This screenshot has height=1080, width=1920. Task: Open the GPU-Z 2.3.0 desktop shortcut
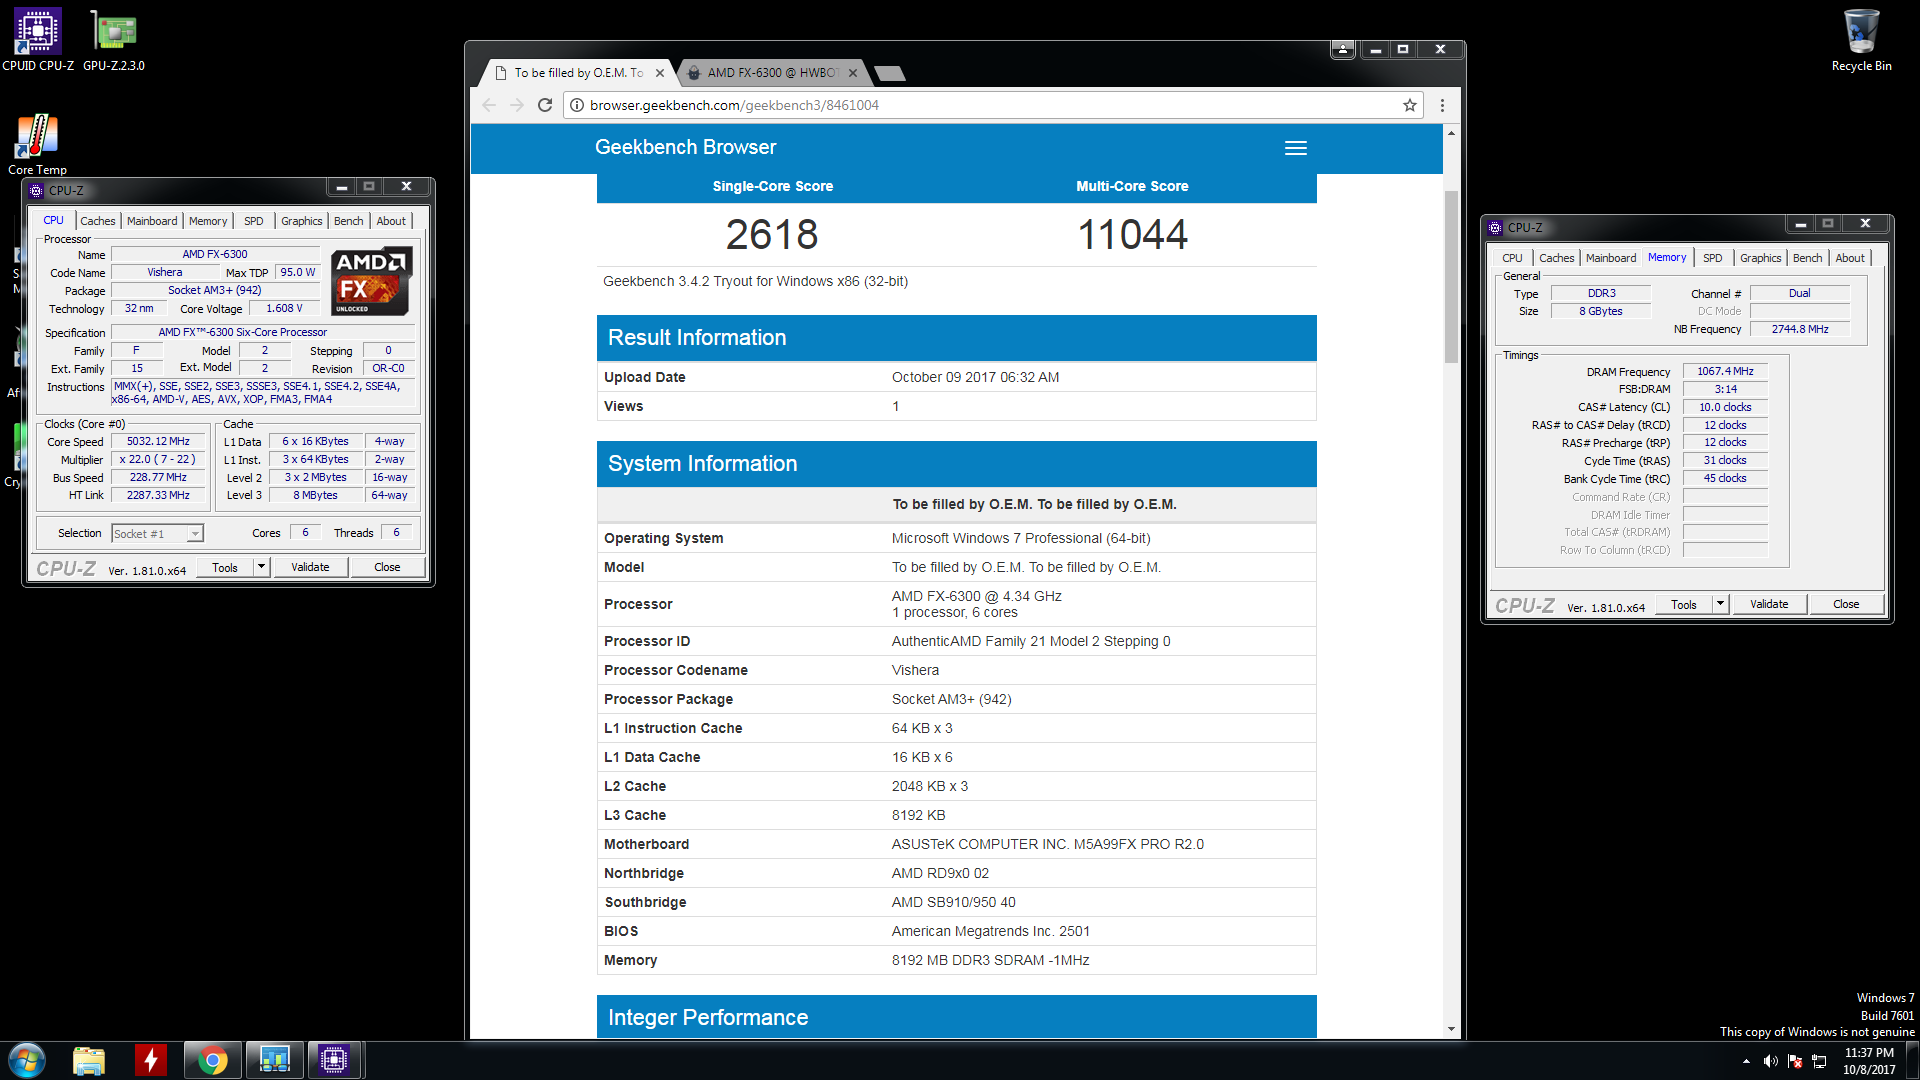[114, 40]
